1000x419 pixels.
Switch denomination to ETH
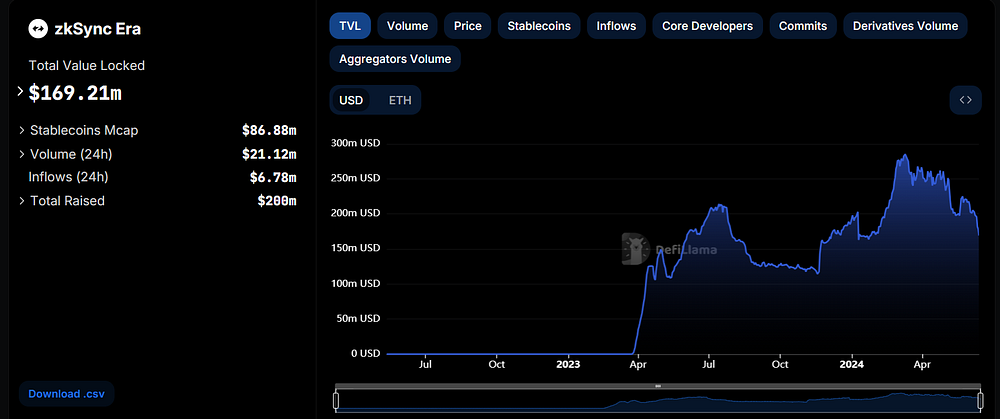401,100
